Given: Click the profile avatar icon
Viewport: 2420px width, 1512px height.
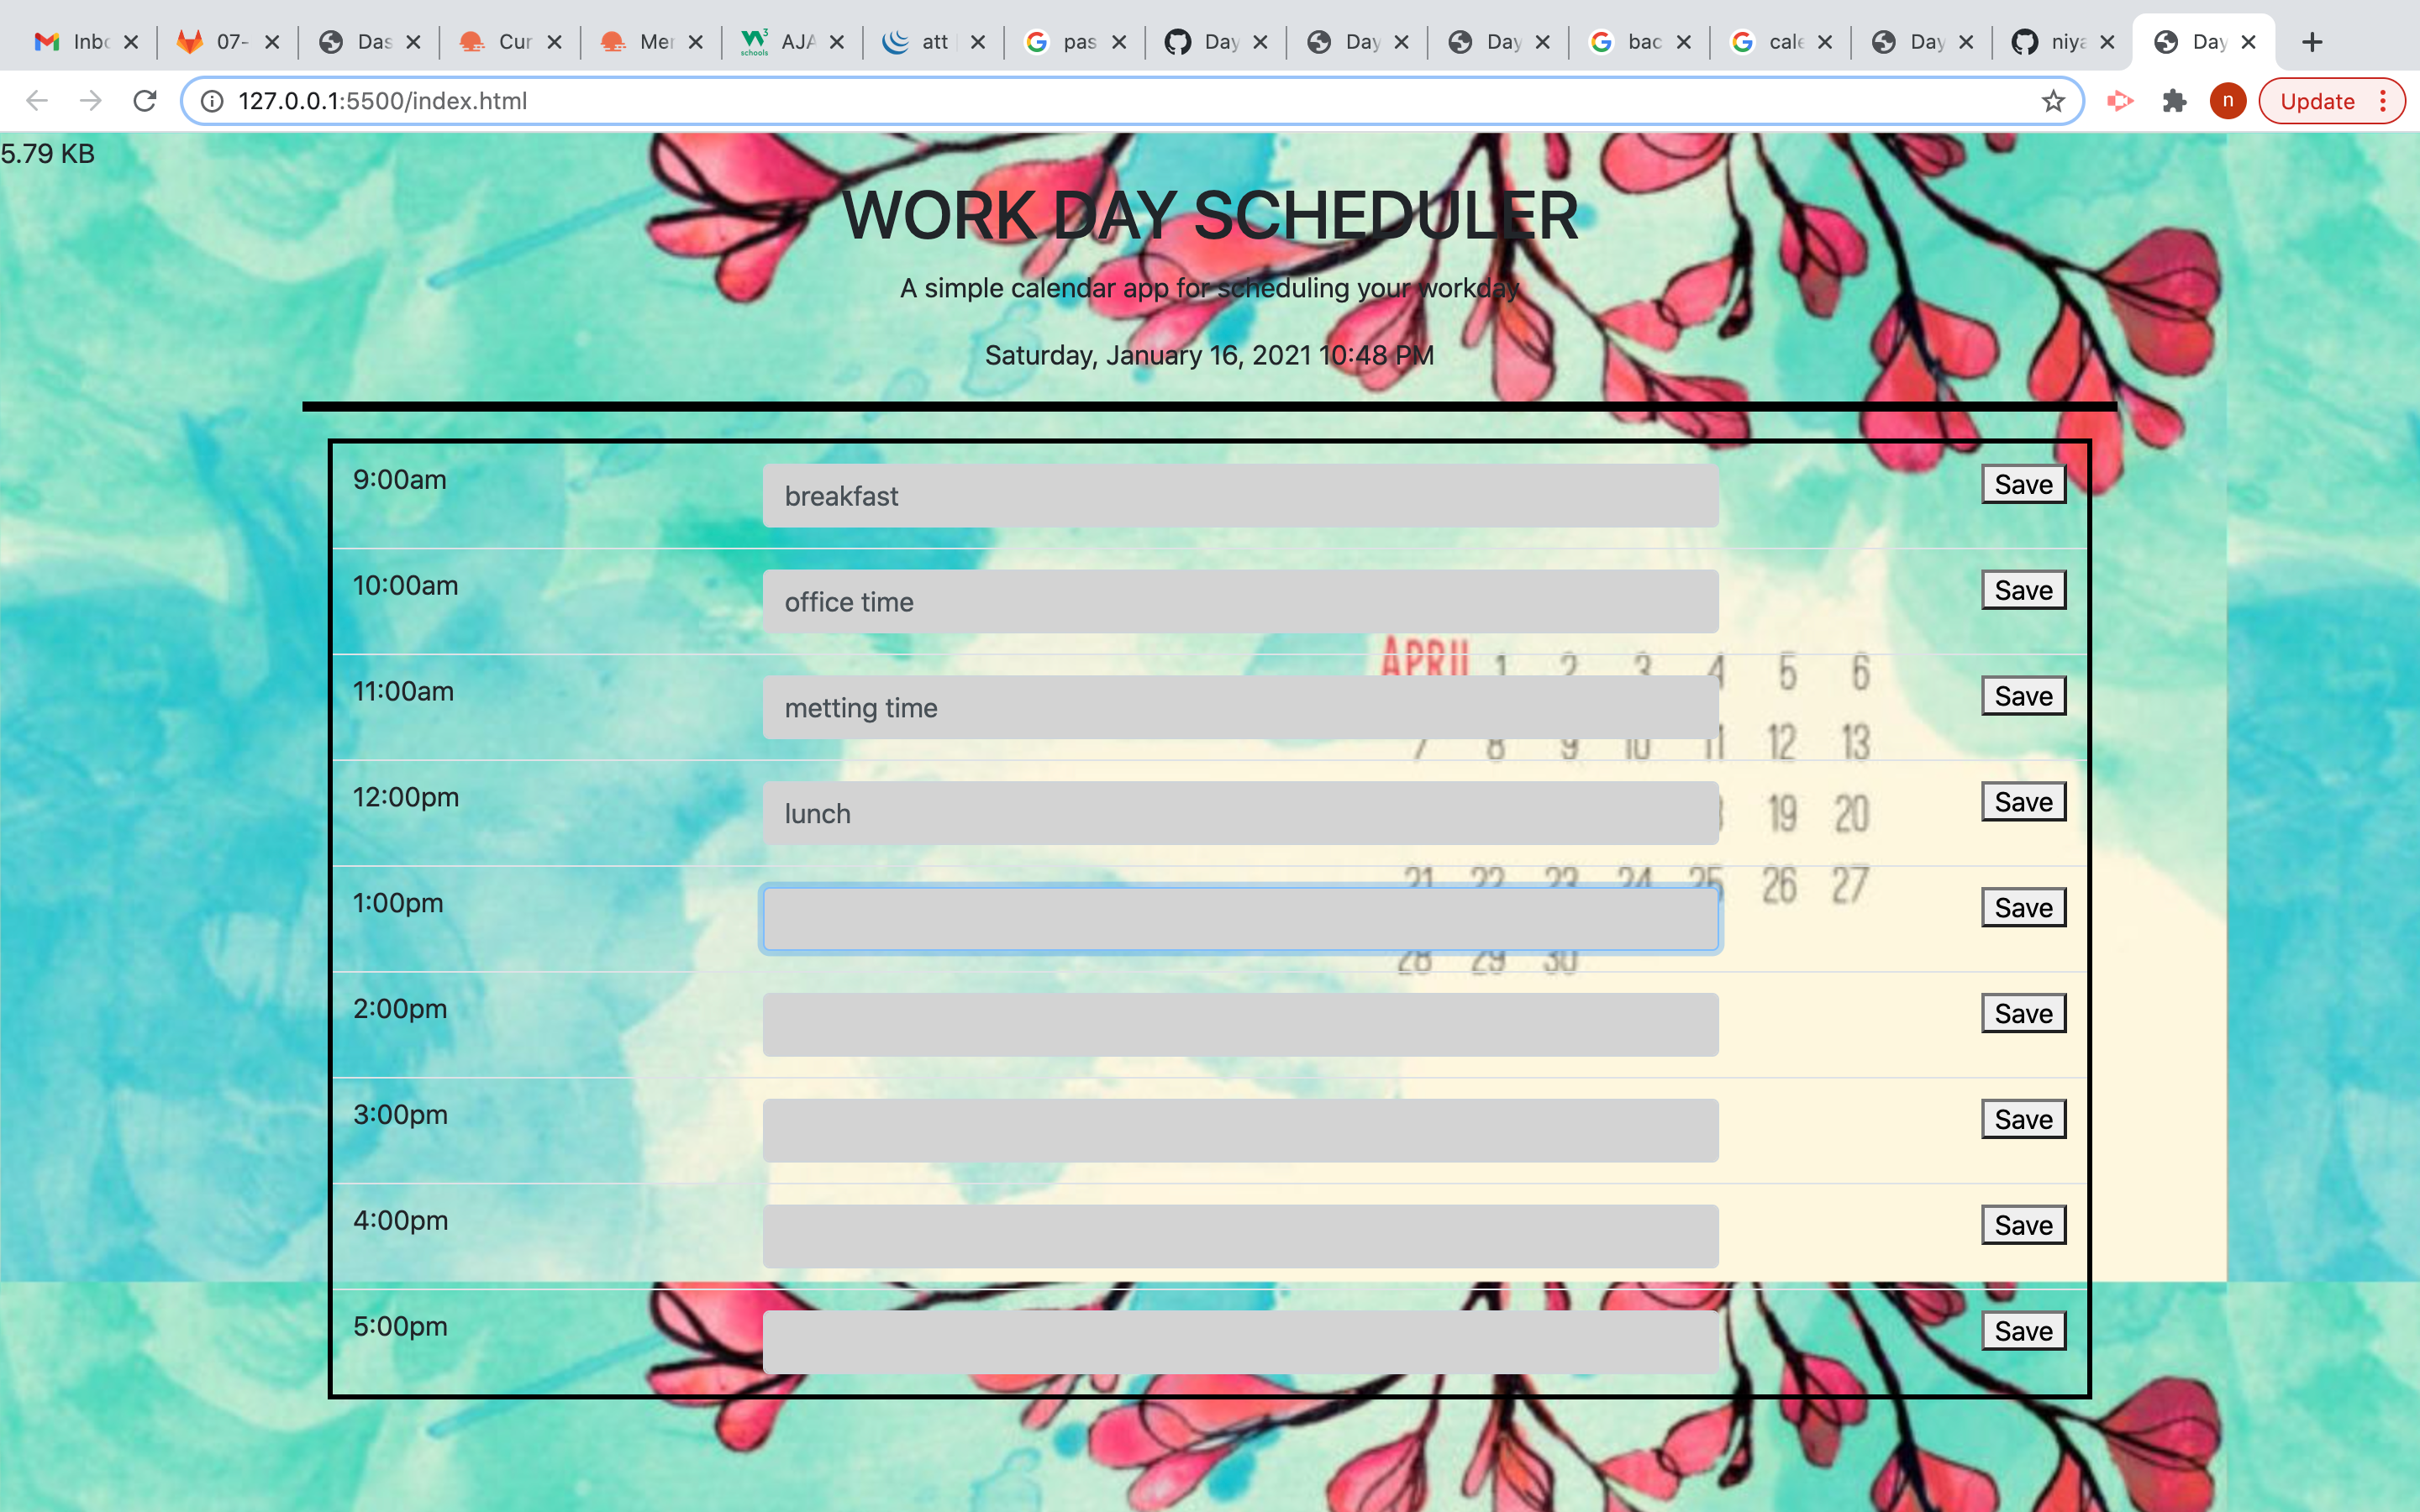Looking at the screenshot, I should coord(2228,101).
